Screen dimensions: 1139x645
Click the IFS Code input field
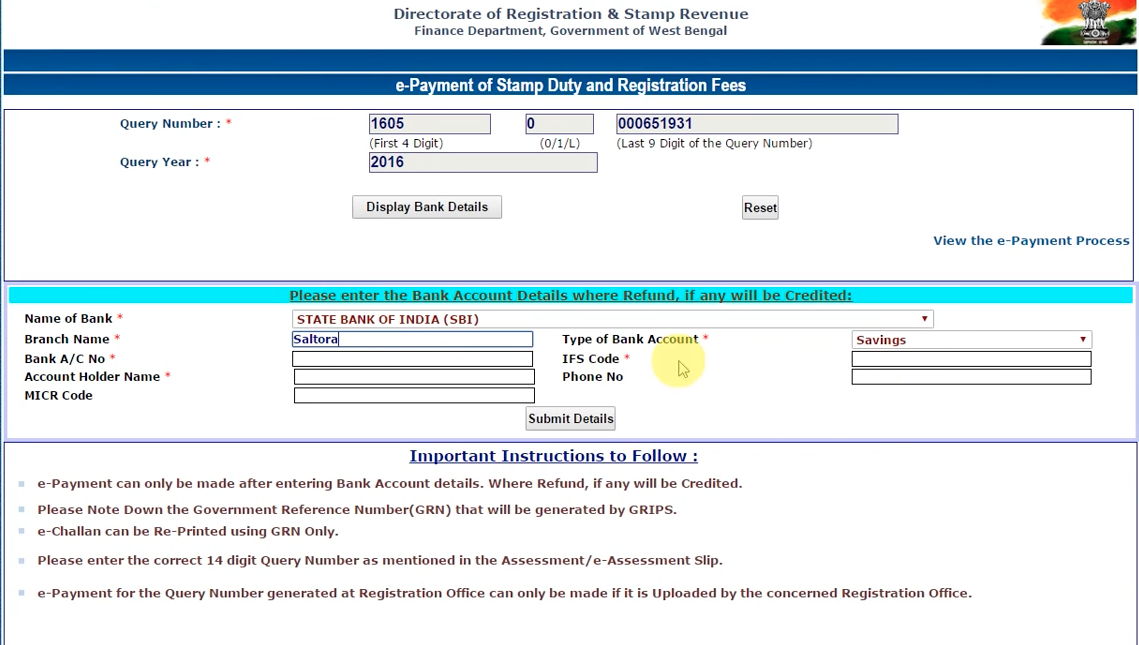(971, 359)
